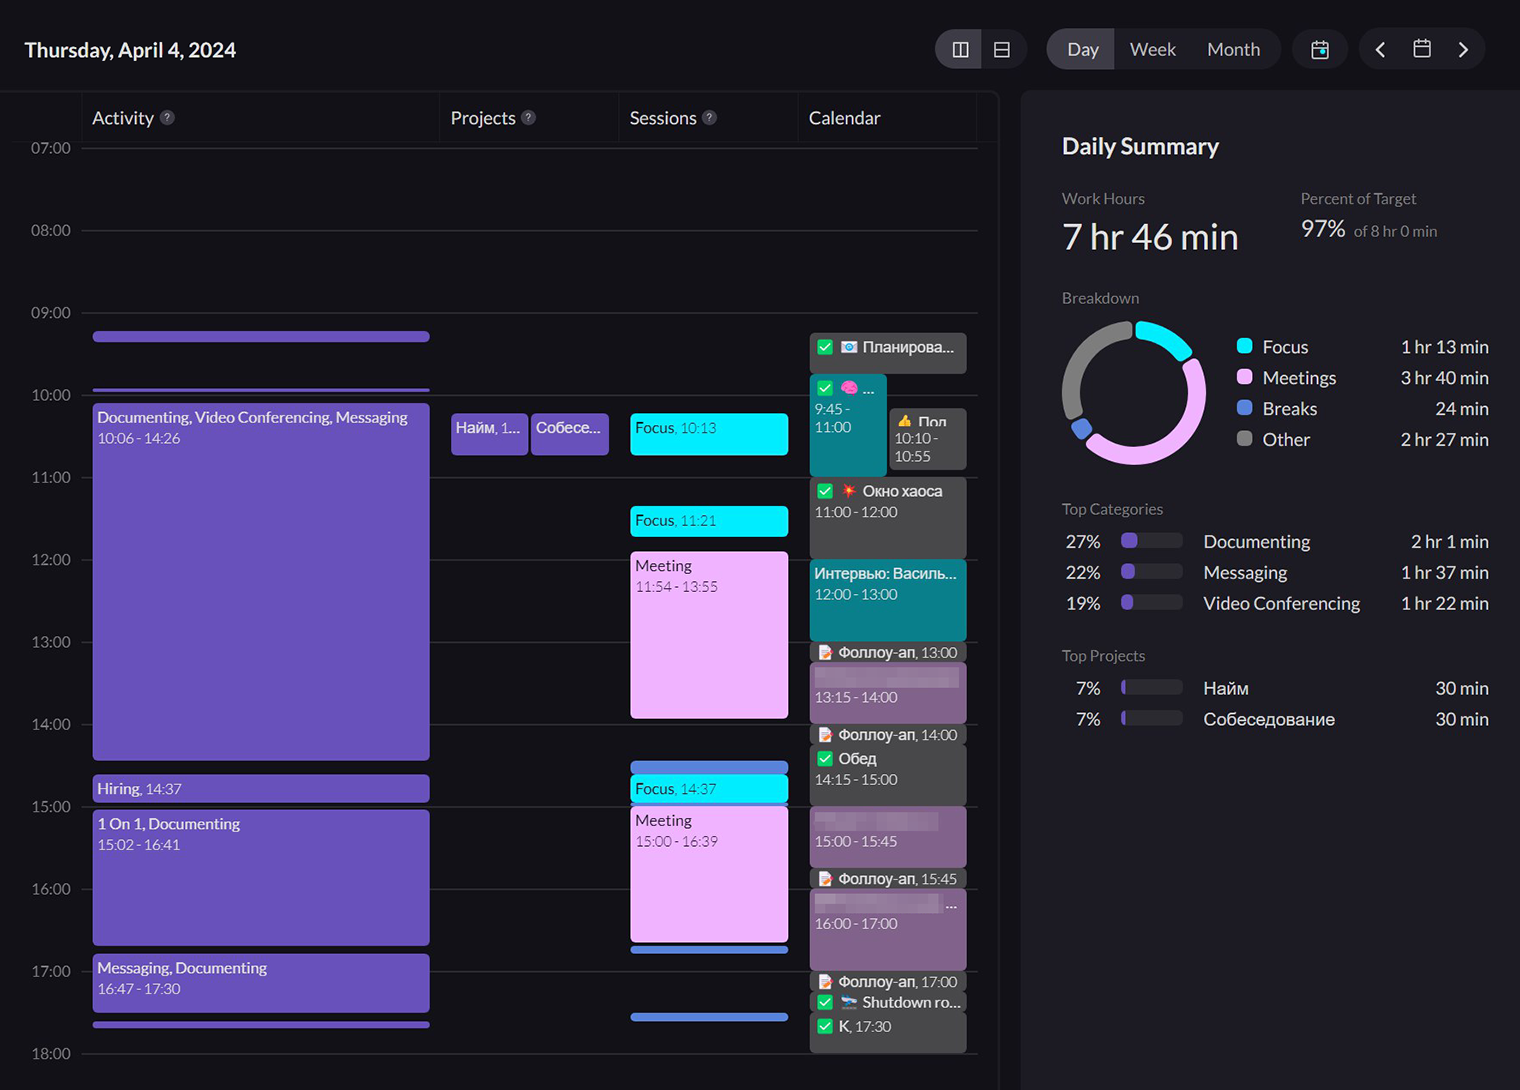Toggle the K, 17:30 event checkbox
This screenshot has width=1520, height=1090.
coord(825,1026)
